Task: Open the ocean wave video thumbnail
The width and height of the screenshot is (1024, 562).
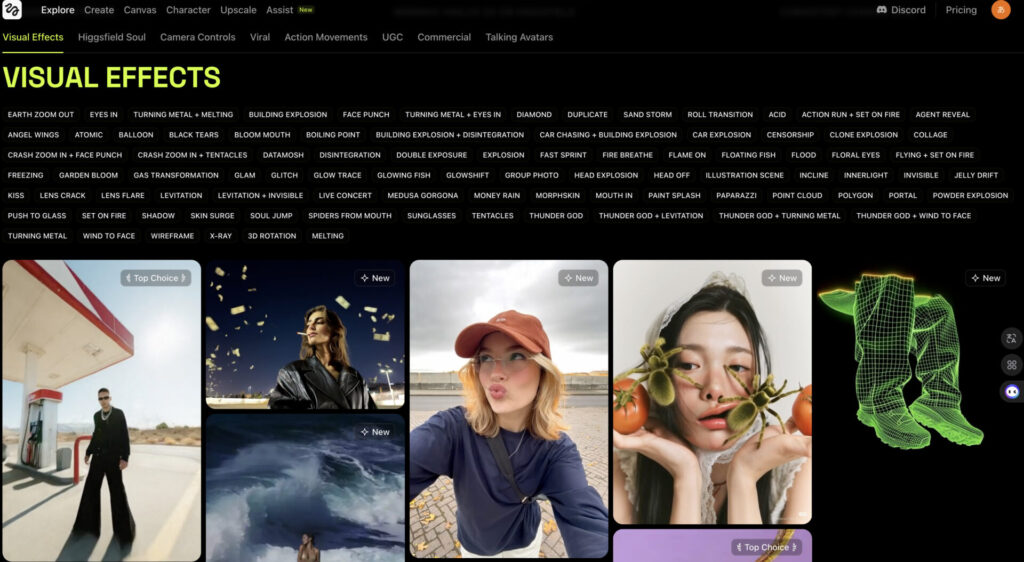Action: 305,488
